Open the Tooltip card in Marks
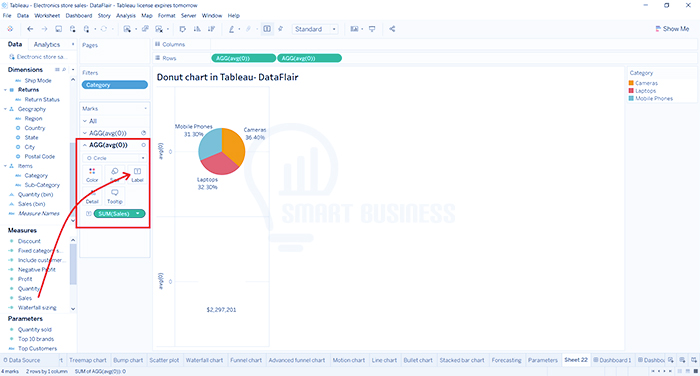 115,196
